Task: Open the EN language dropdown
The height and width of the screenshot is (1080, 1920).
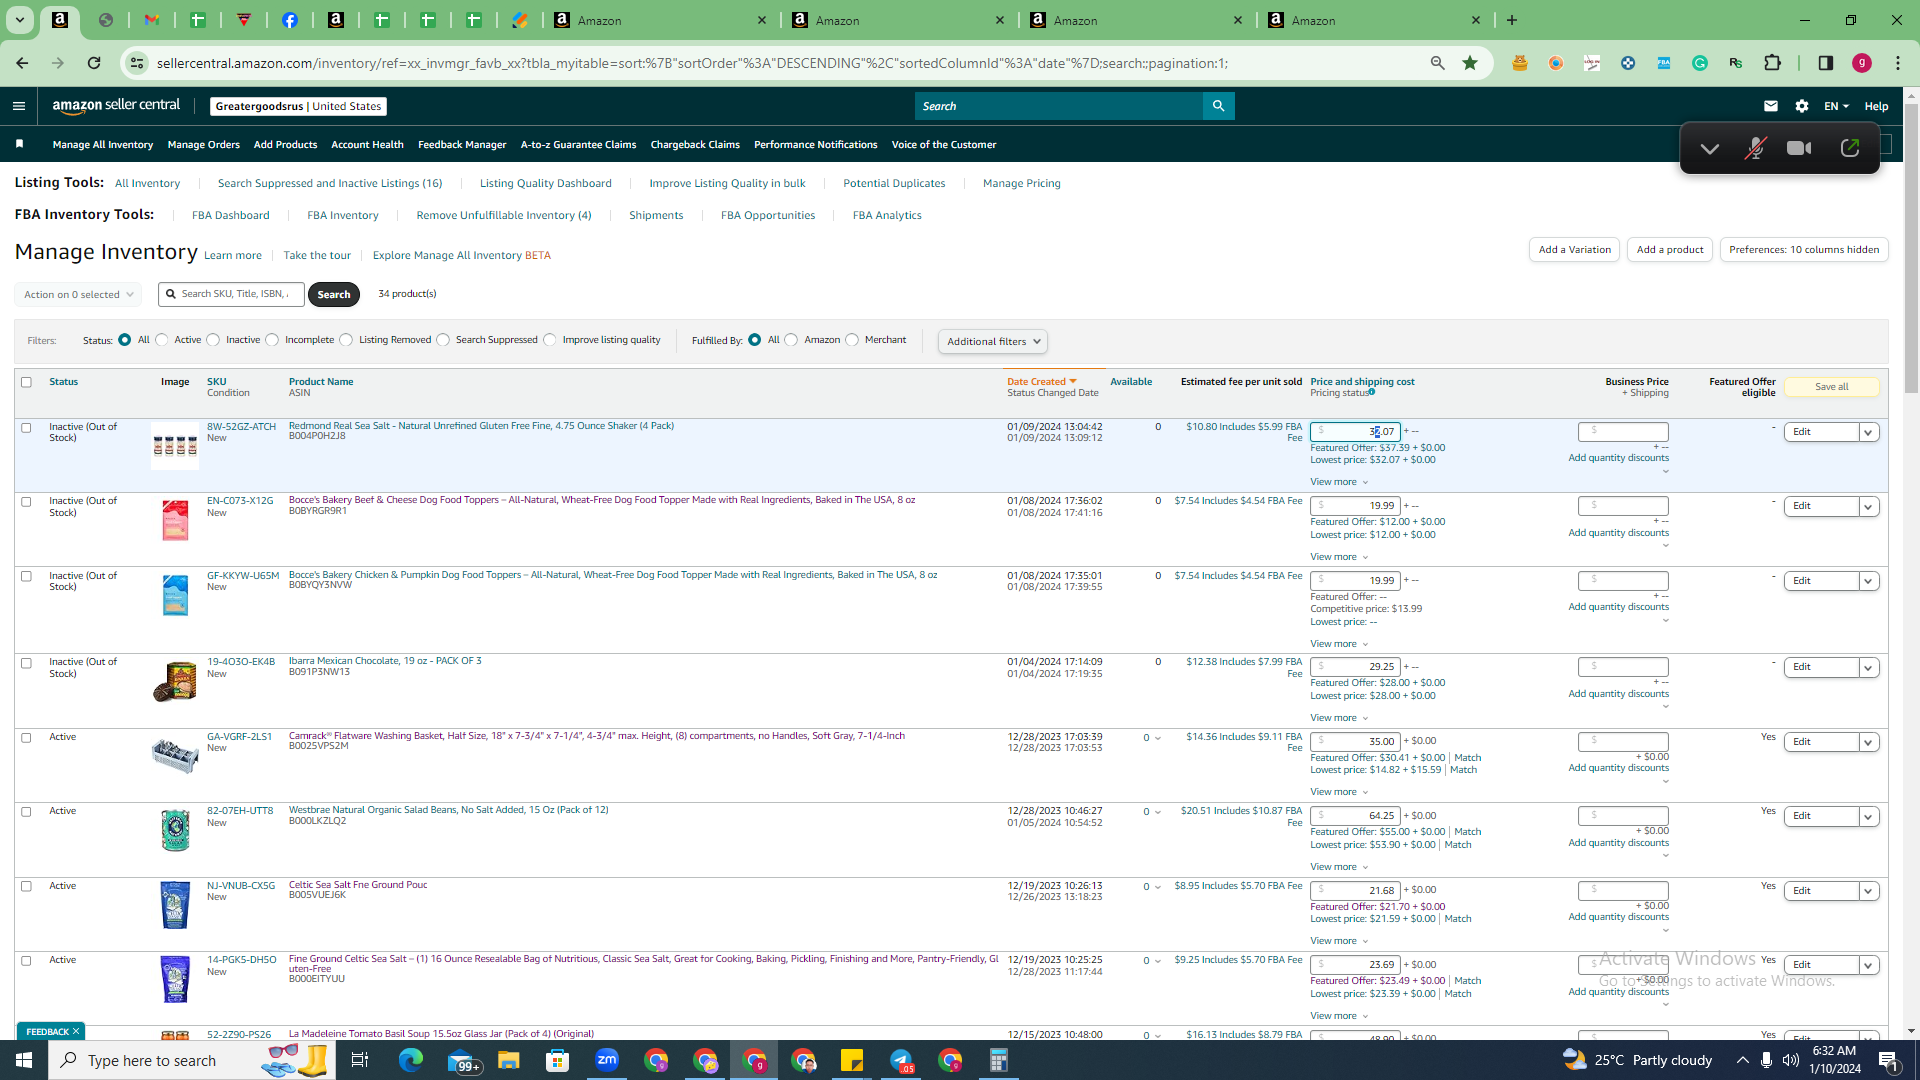Action: (x=1836, y=106)
